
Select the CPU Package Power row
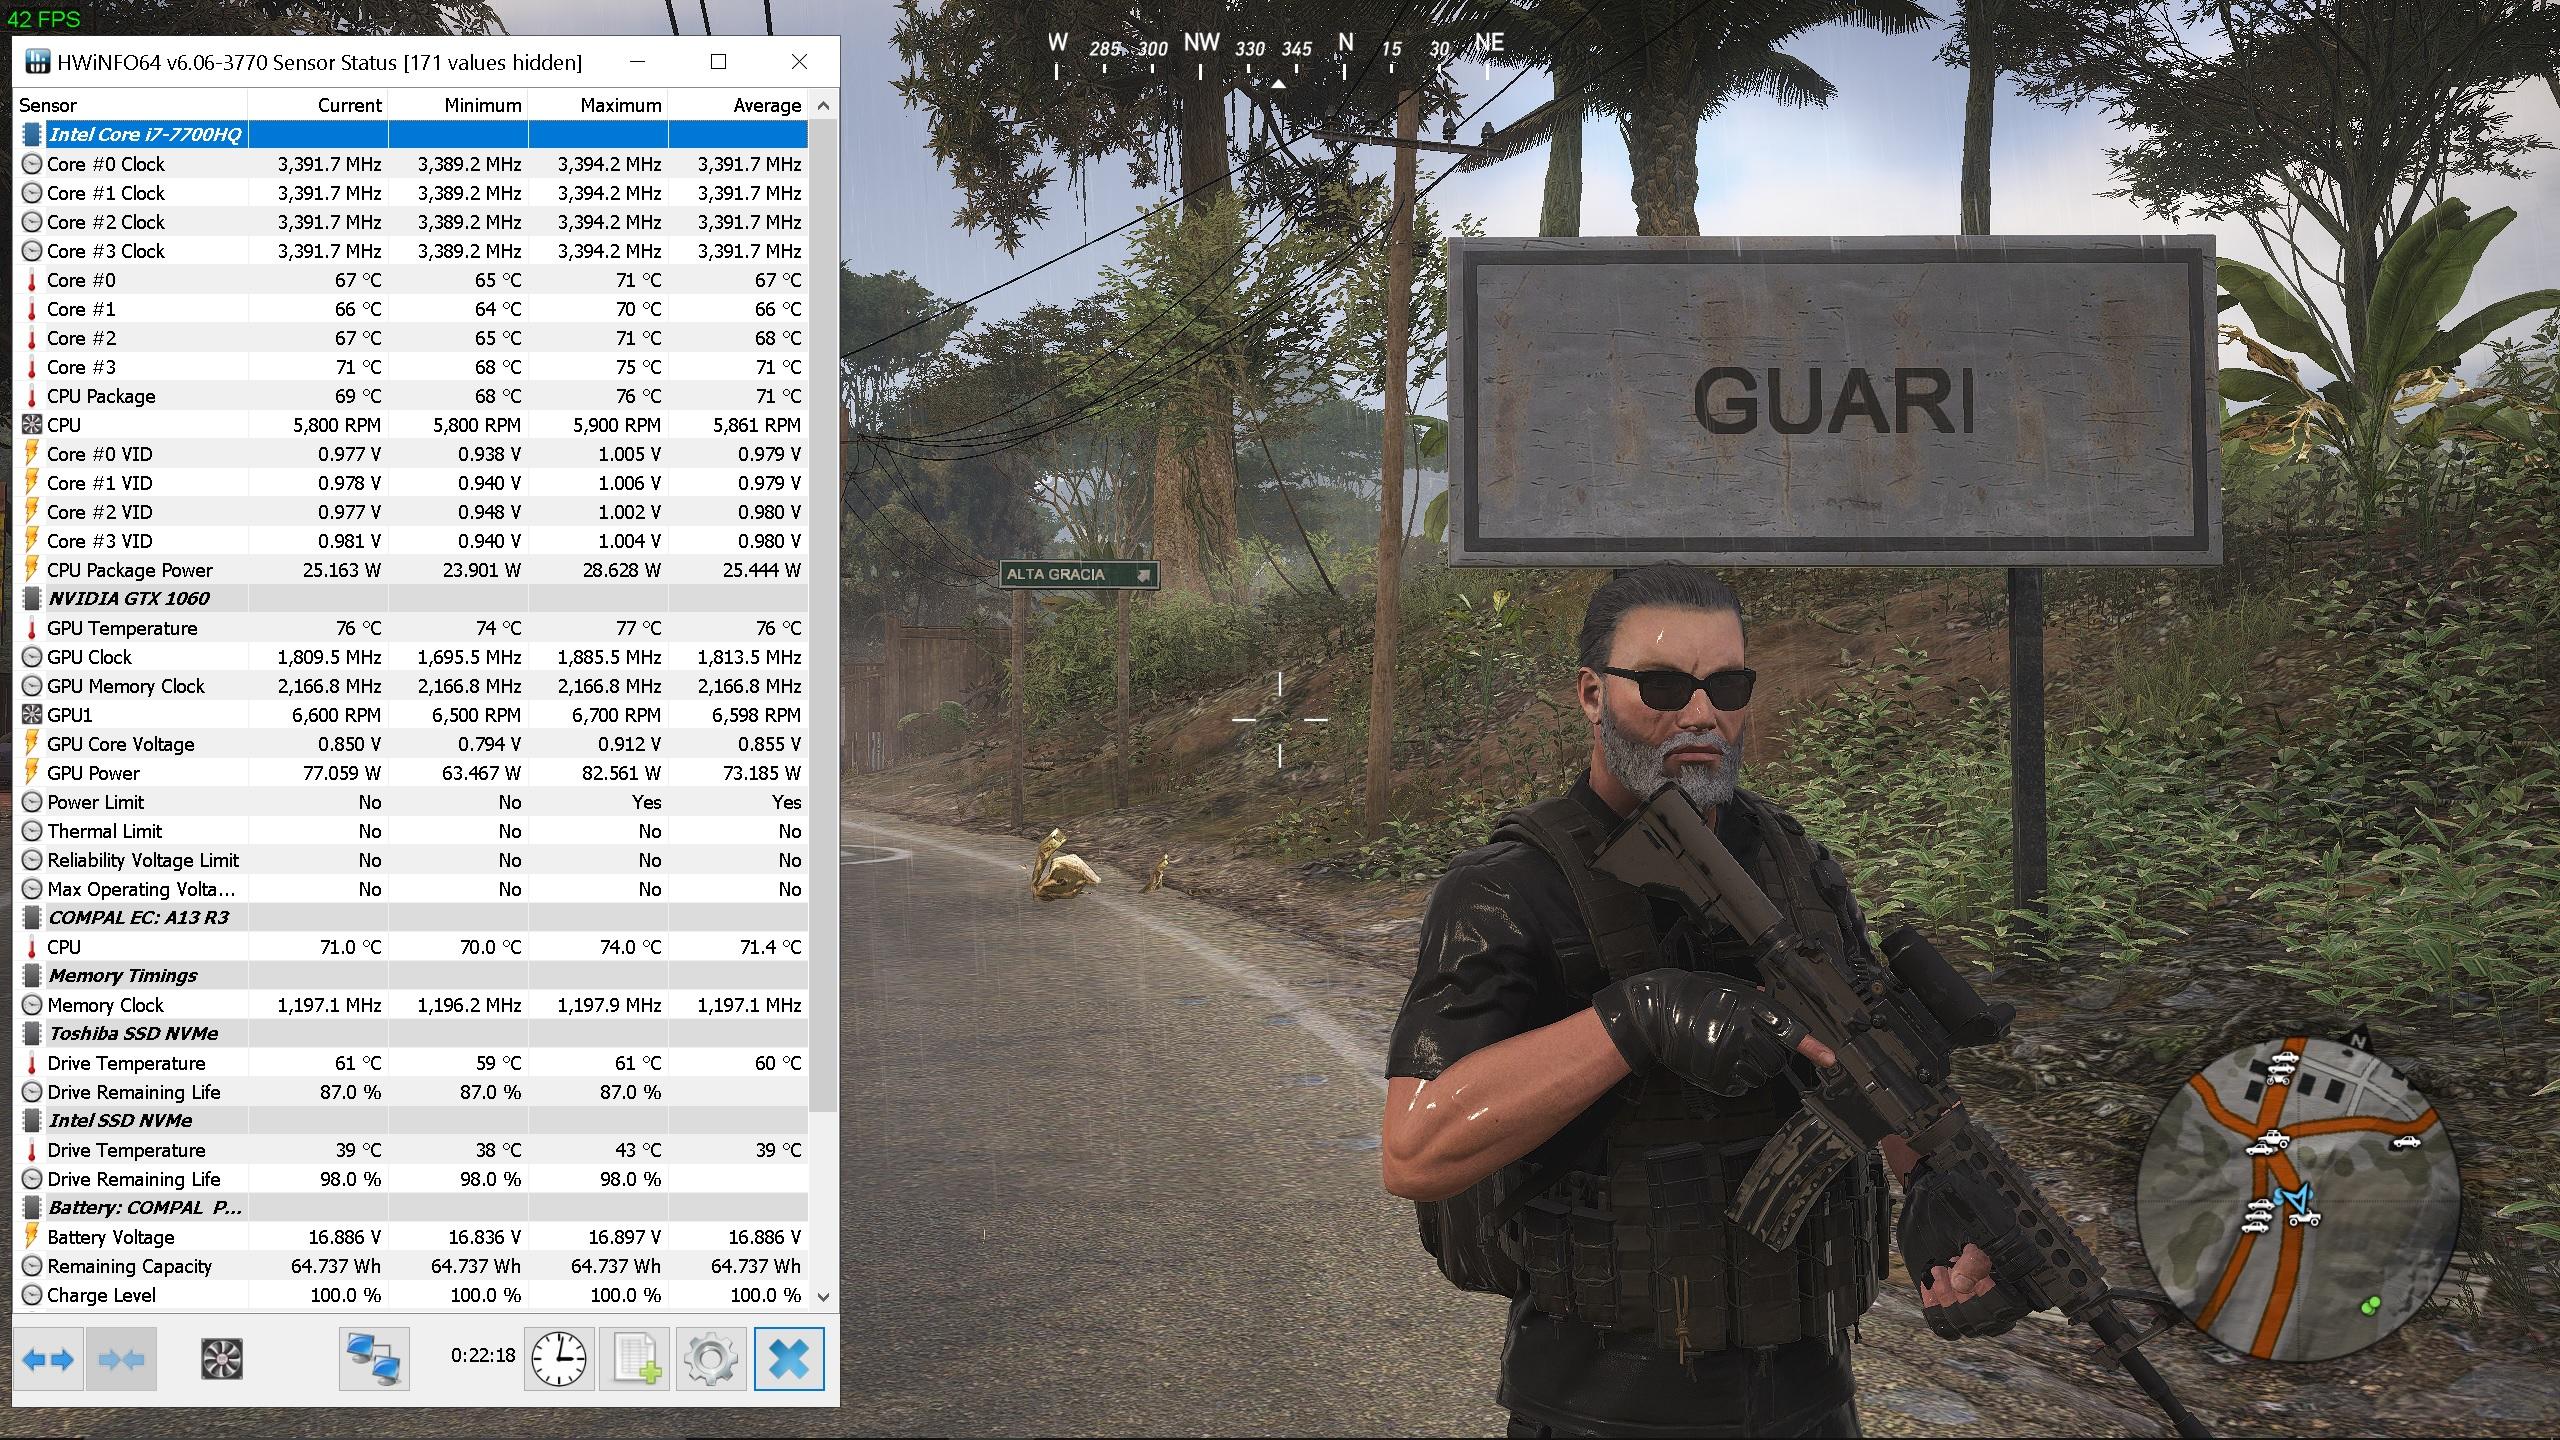(130, 570)
